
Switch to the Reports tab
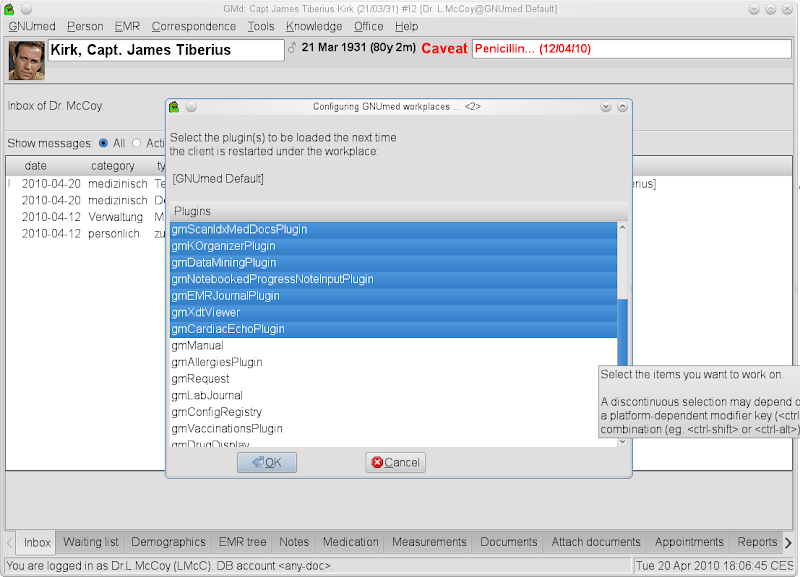point(757,542)
